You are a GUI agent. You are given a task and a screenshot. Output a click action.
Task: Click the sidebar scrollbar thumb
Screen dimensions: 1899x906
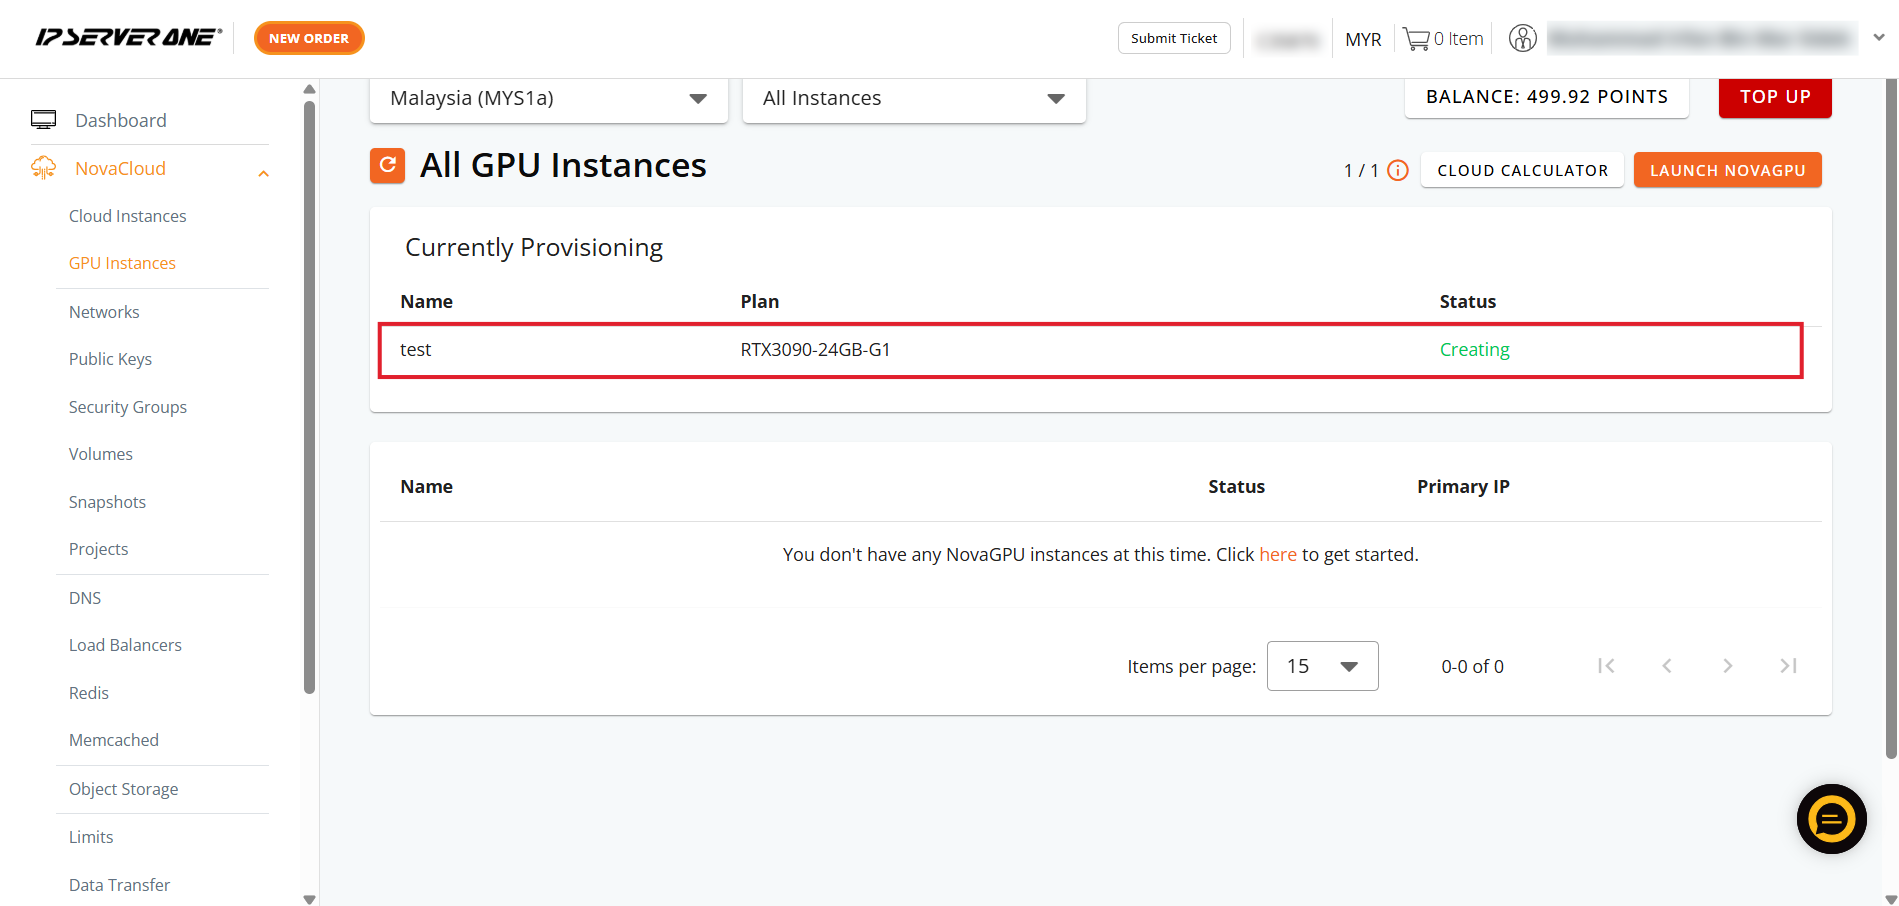tap(309, 395)
